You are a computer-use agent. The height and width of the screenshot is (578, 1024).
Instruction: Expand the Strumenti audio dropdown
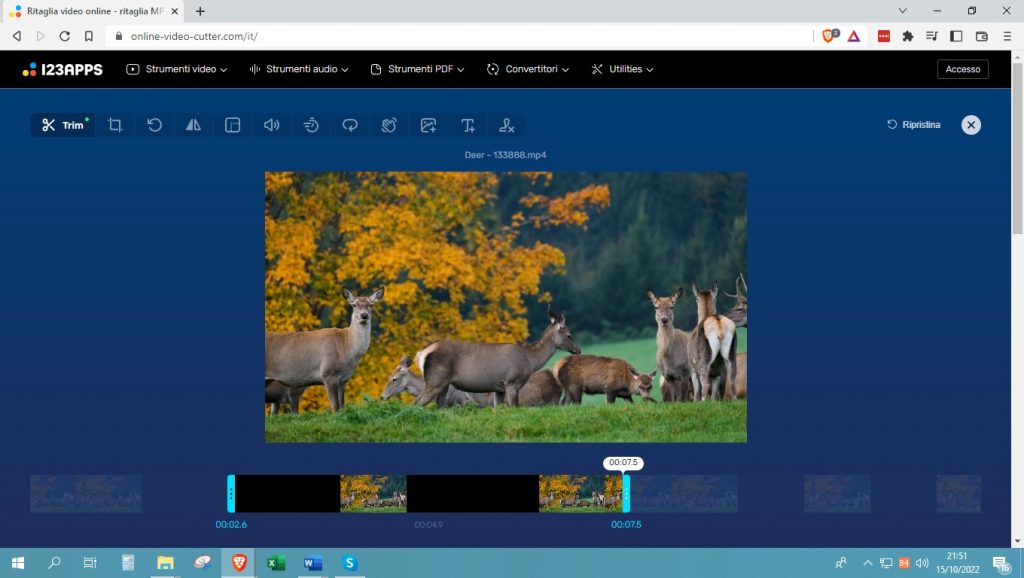(298, 69)
